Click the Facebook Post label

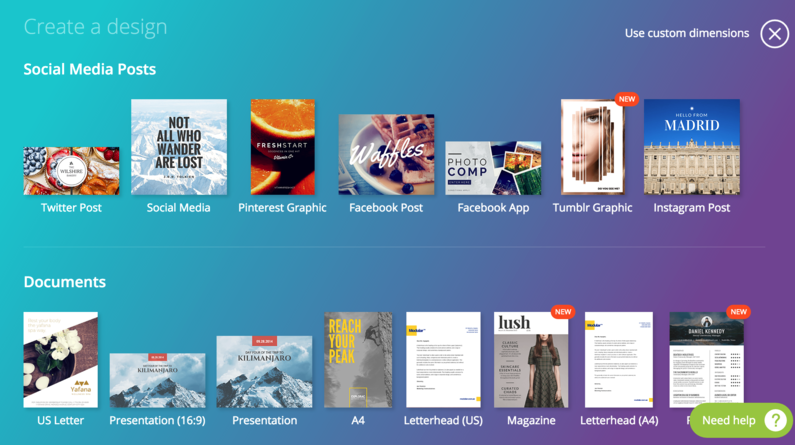pyautogui.click(x=386, y=208)
